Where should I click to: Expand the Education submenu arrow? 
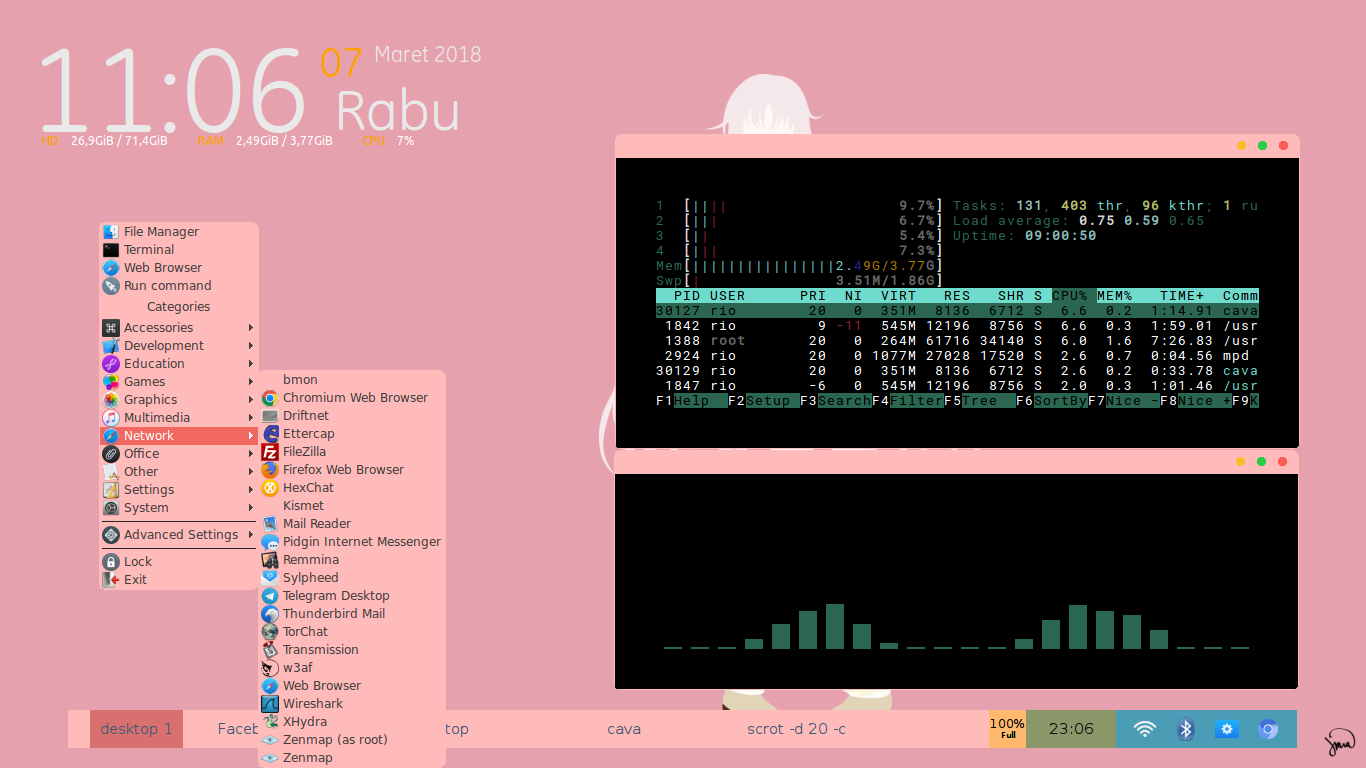tap(251, 364)
